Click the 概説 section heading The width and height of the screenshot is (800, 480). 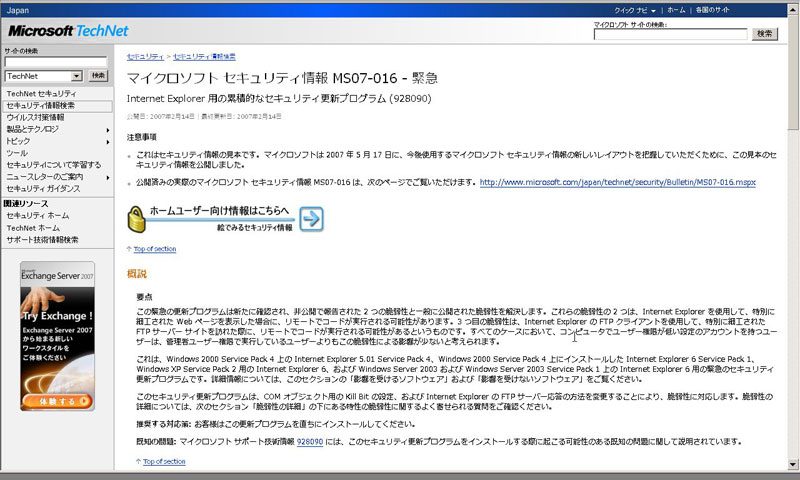tap(137, 274)
